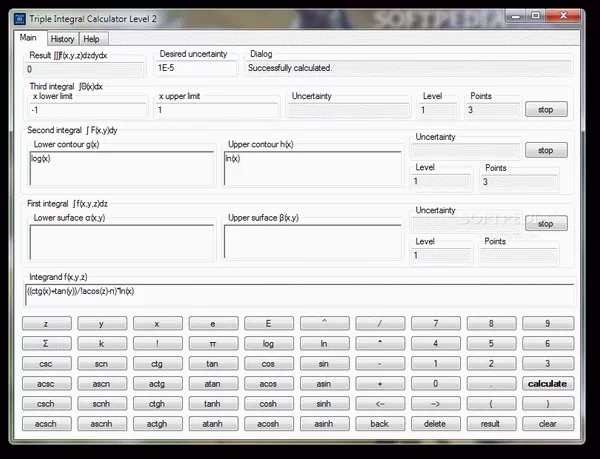Insert a closing parenthesis
This screenshot has height=459, width=600.
548,404
